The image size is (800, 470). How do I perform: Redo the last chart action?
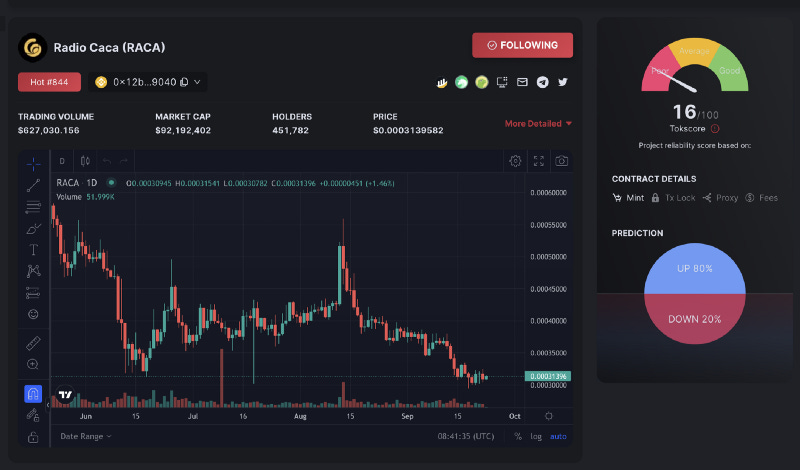point(123,161)
